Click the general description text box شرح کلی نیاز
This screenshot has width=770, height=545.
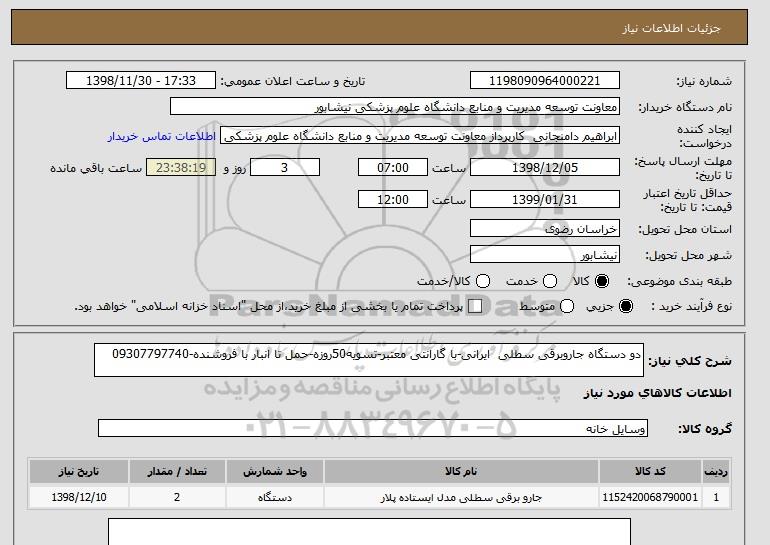369,360
